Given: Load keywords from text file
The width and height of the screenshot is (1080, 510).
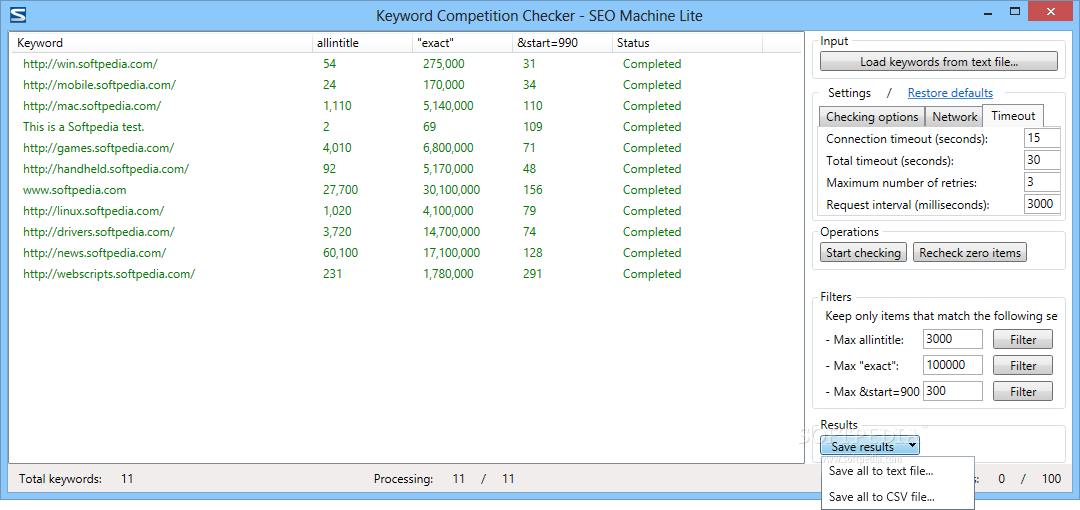Looking at the screenshot, I should 939,61.
